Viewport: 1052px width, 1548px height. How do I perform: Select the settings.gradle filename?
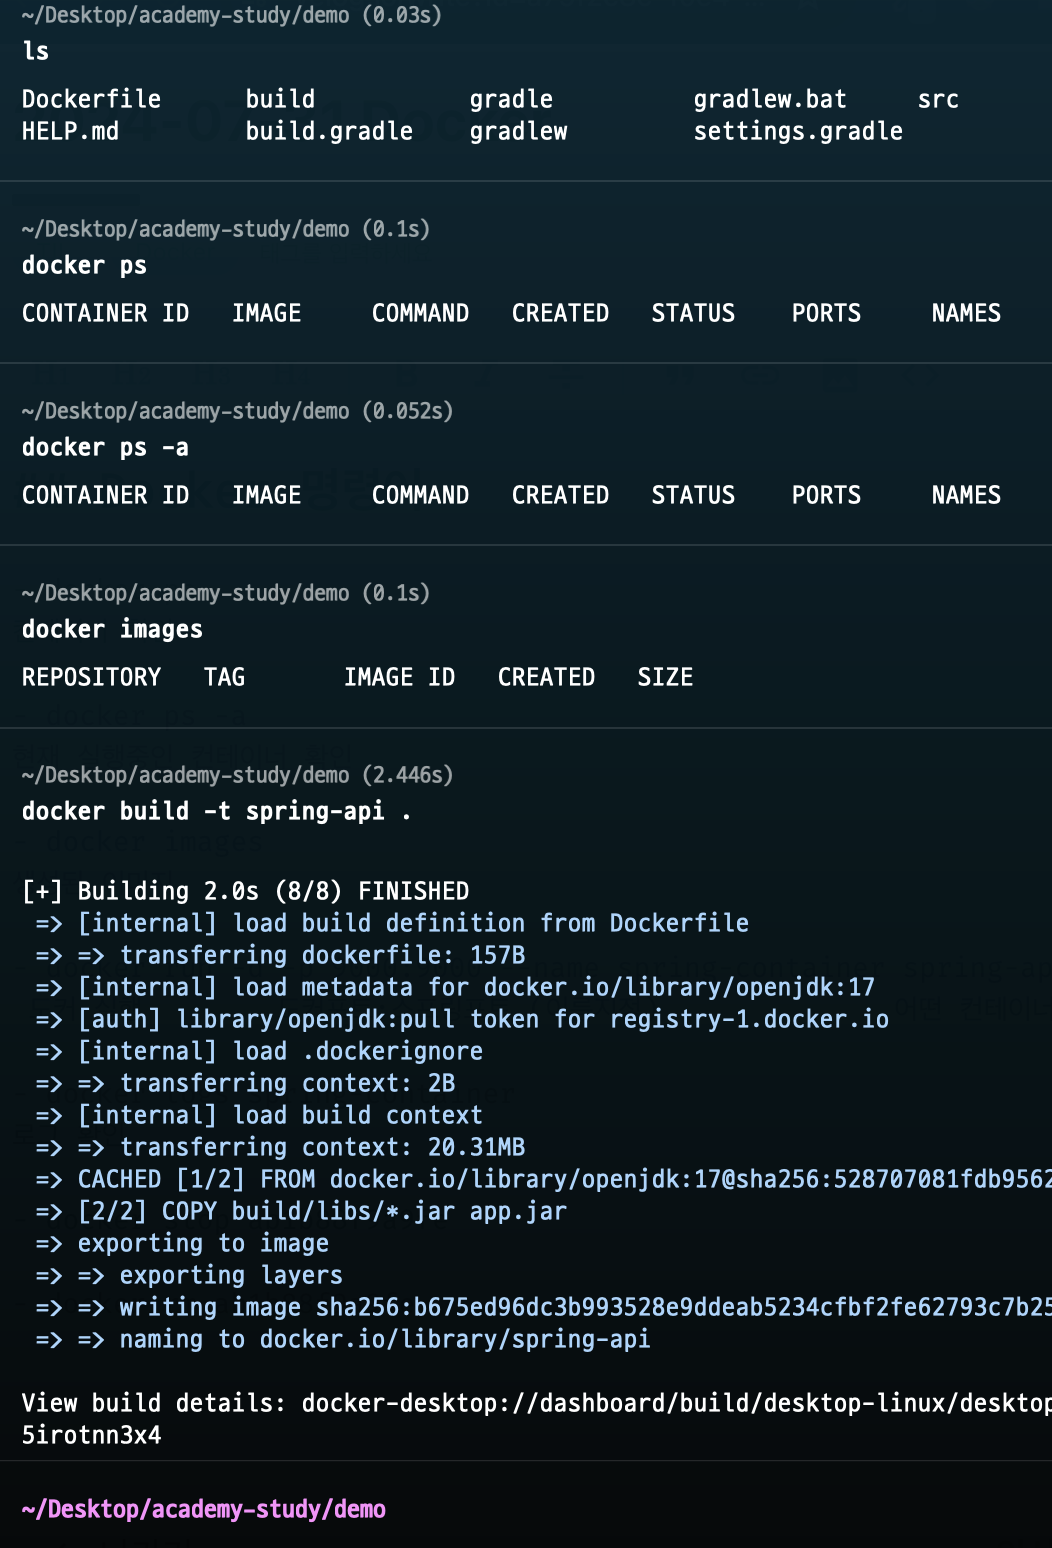[797, 130]
